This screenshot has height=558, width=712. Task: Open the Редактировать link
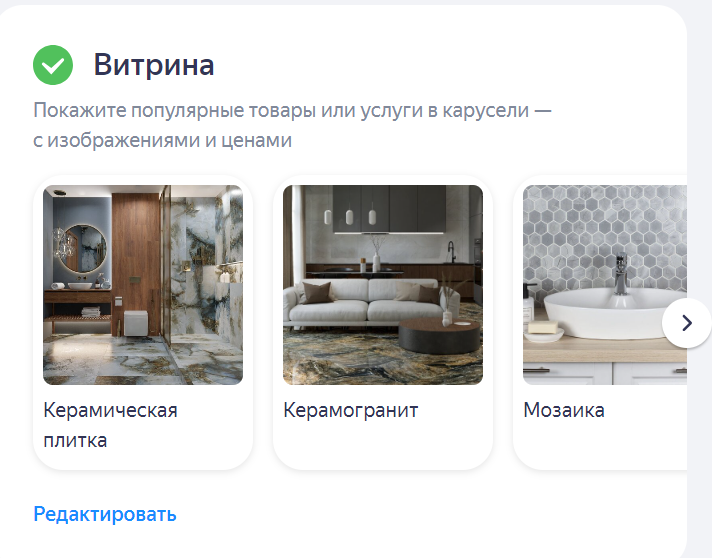point(105,514)
